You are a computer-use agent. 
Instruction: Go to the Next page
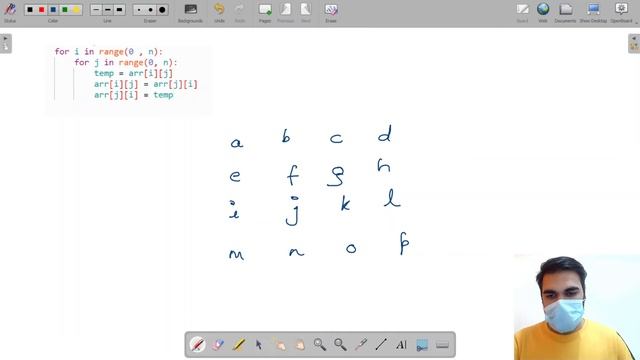point(306,12)
